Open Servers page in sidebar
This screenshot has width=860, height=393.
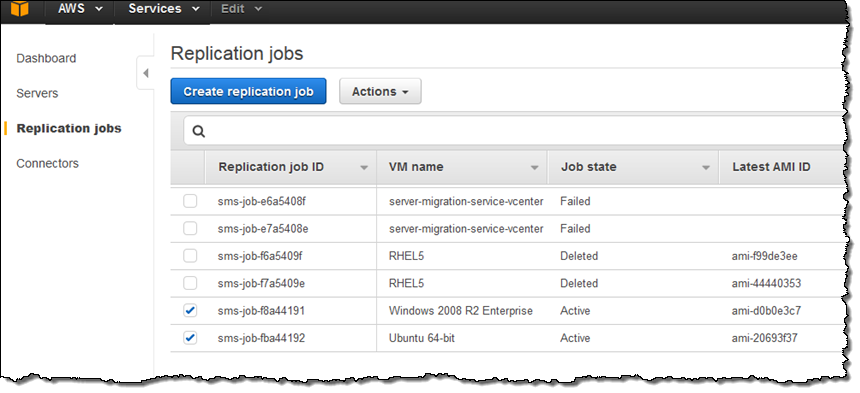click(37, 93)
